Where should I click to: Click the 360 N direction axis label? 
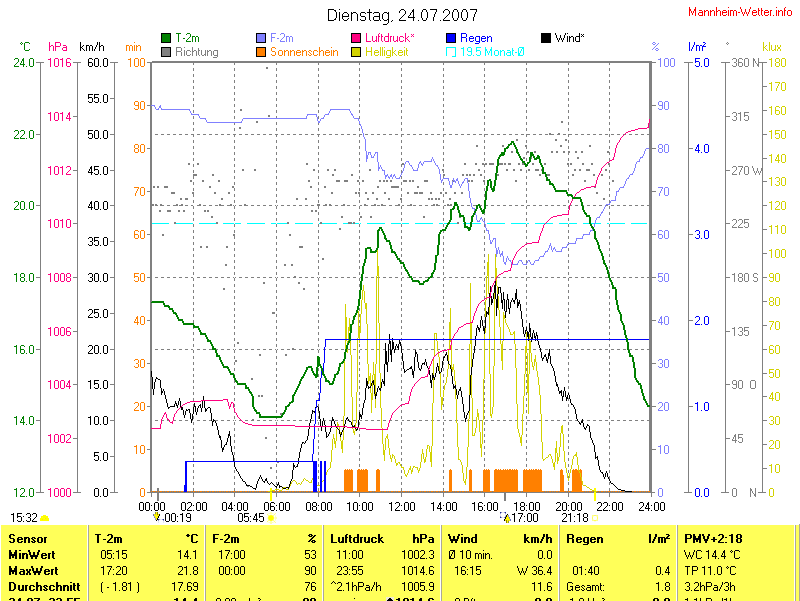(745, 63)
